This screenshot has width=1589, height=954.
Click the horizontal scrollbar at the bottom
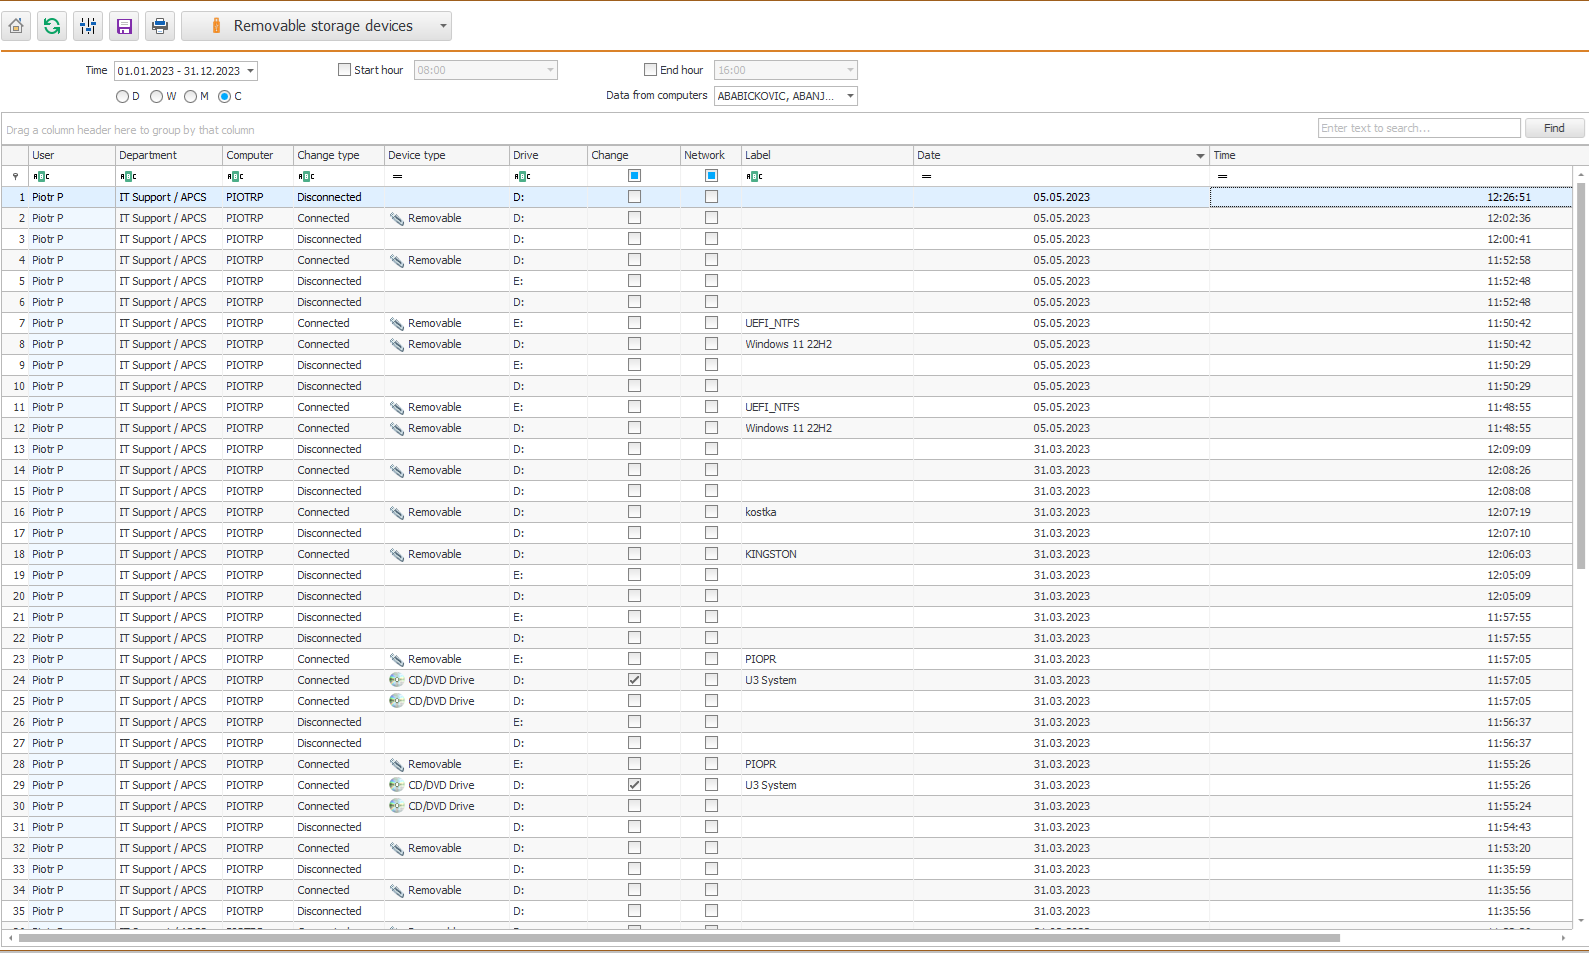680,938
